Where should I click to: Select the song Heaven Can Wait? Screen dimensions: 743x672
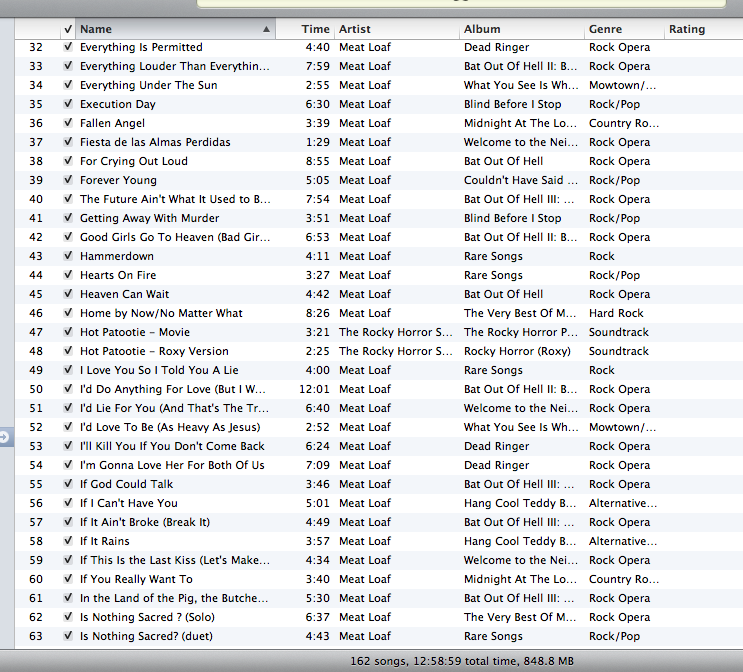coord(124,294)
